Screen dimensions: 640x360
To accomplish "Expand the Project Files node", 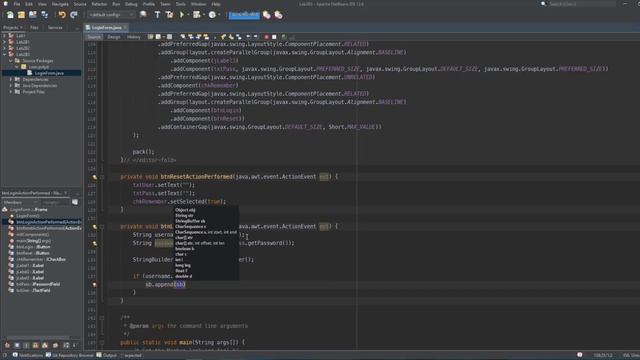I will [11, 92].
